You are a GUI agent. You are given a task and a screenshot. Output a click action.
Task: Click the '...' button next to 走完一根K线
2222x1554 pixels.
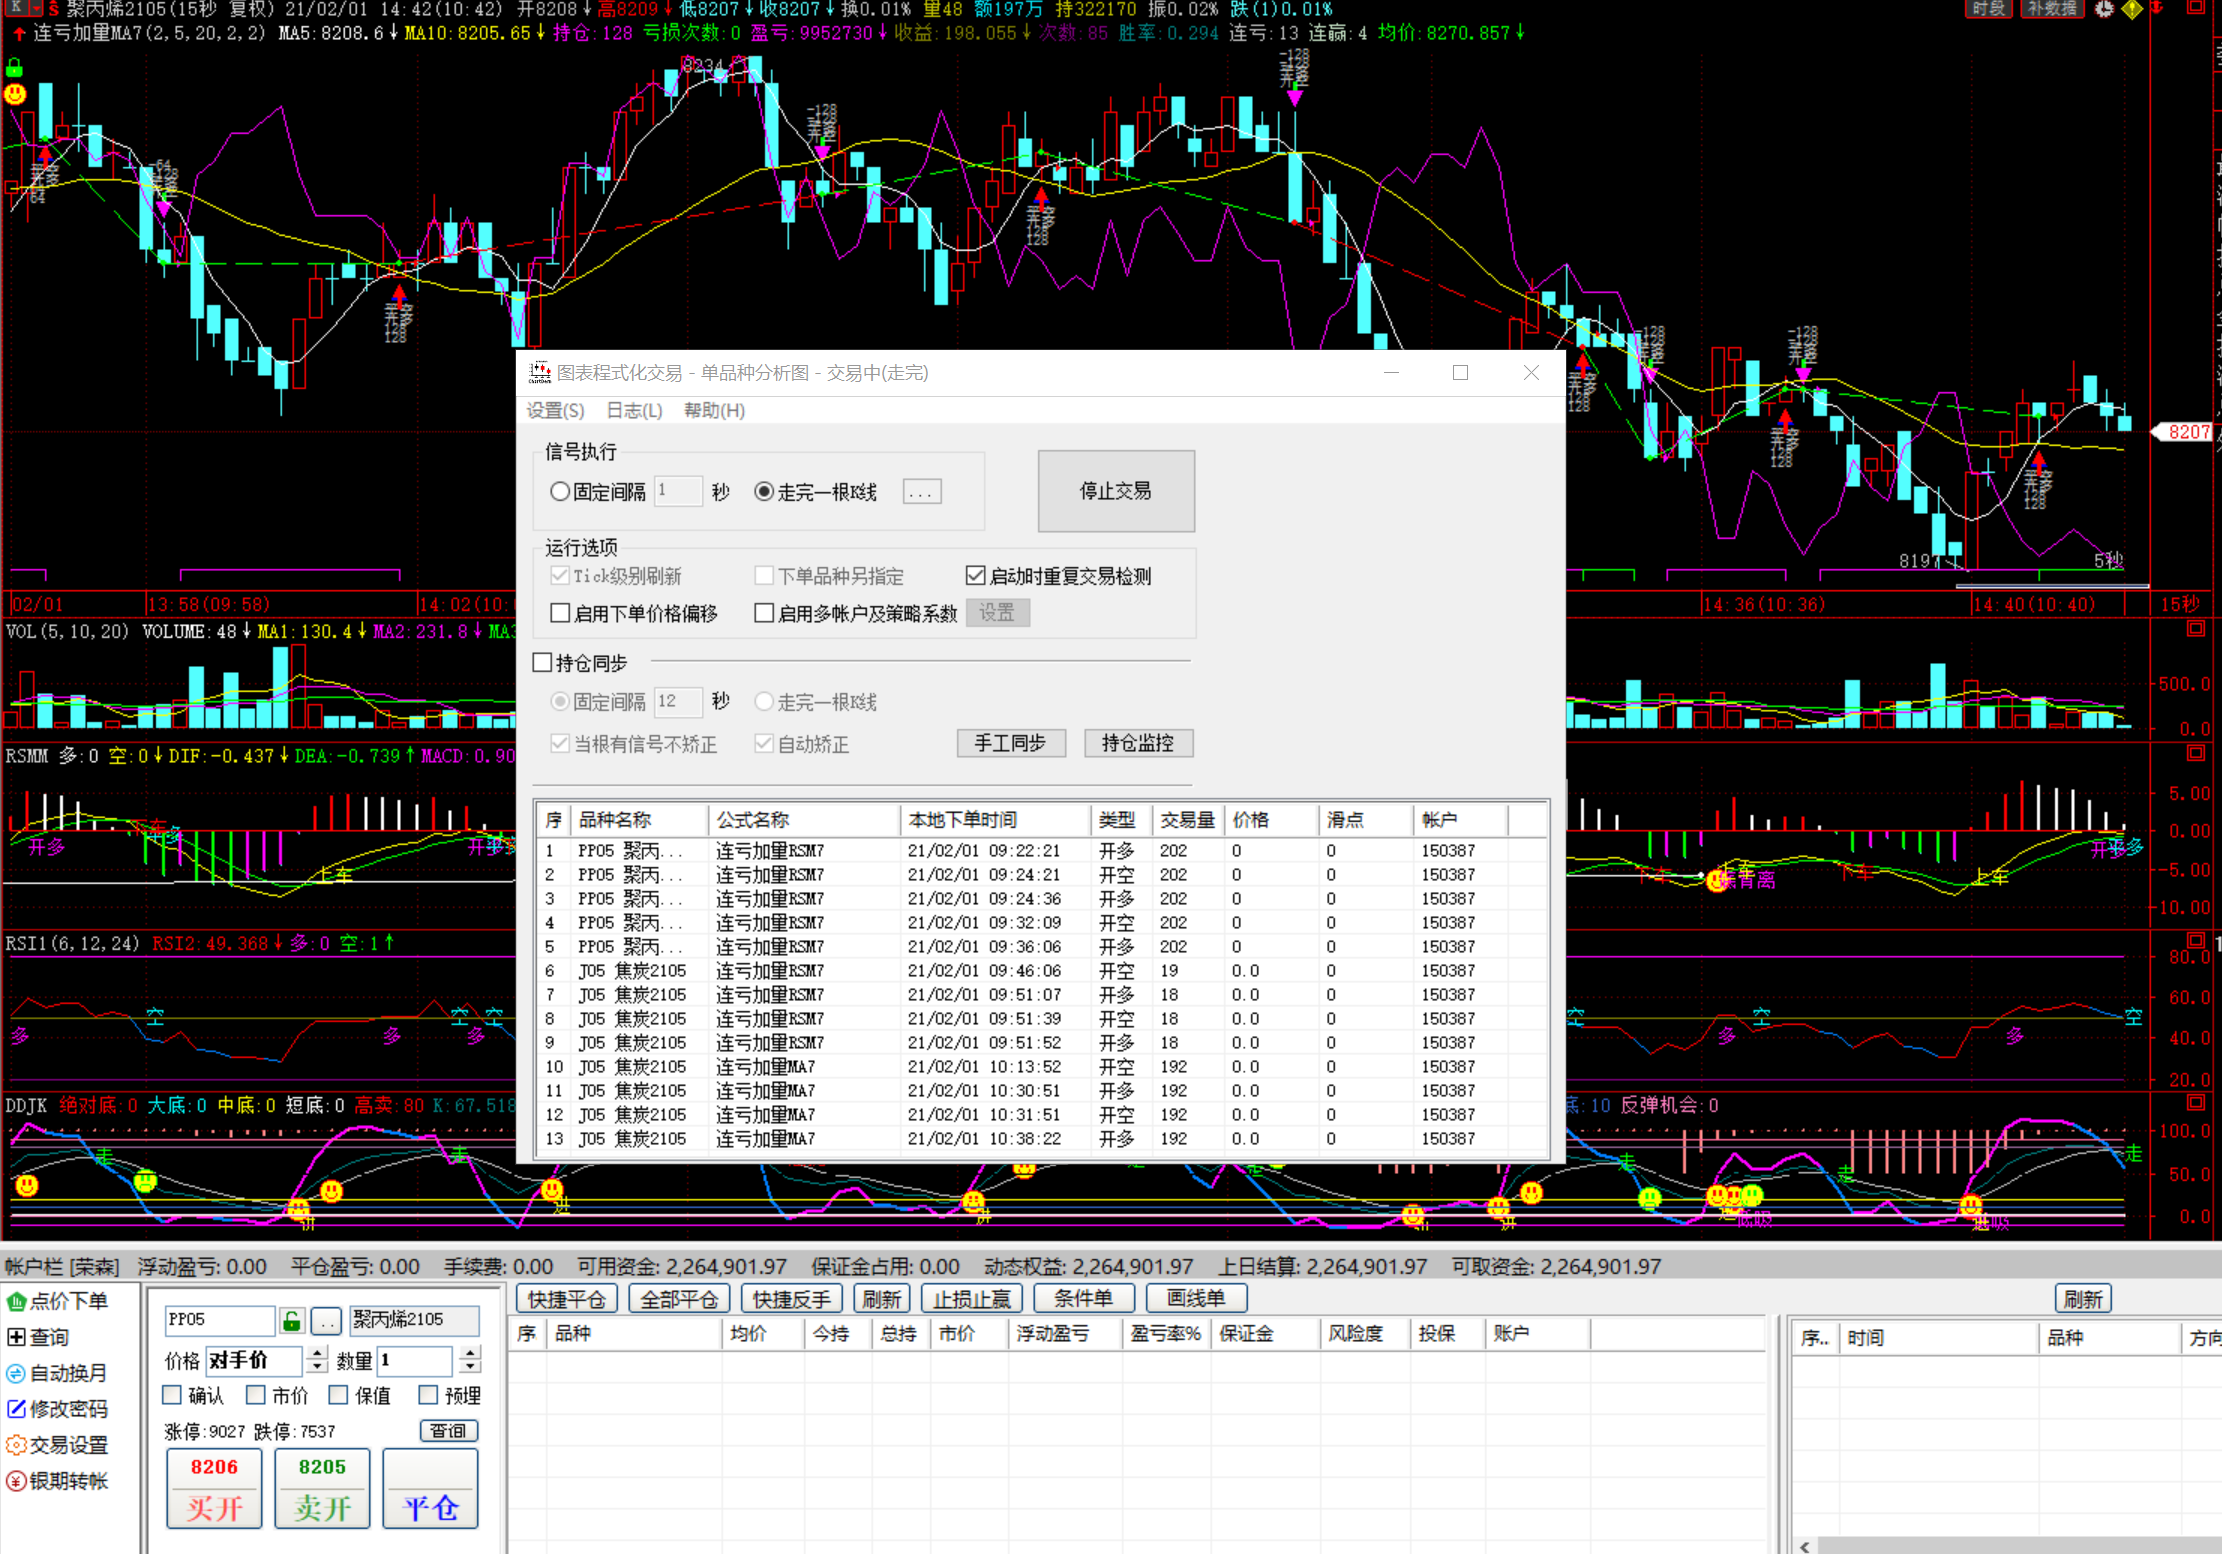point(922,492)
